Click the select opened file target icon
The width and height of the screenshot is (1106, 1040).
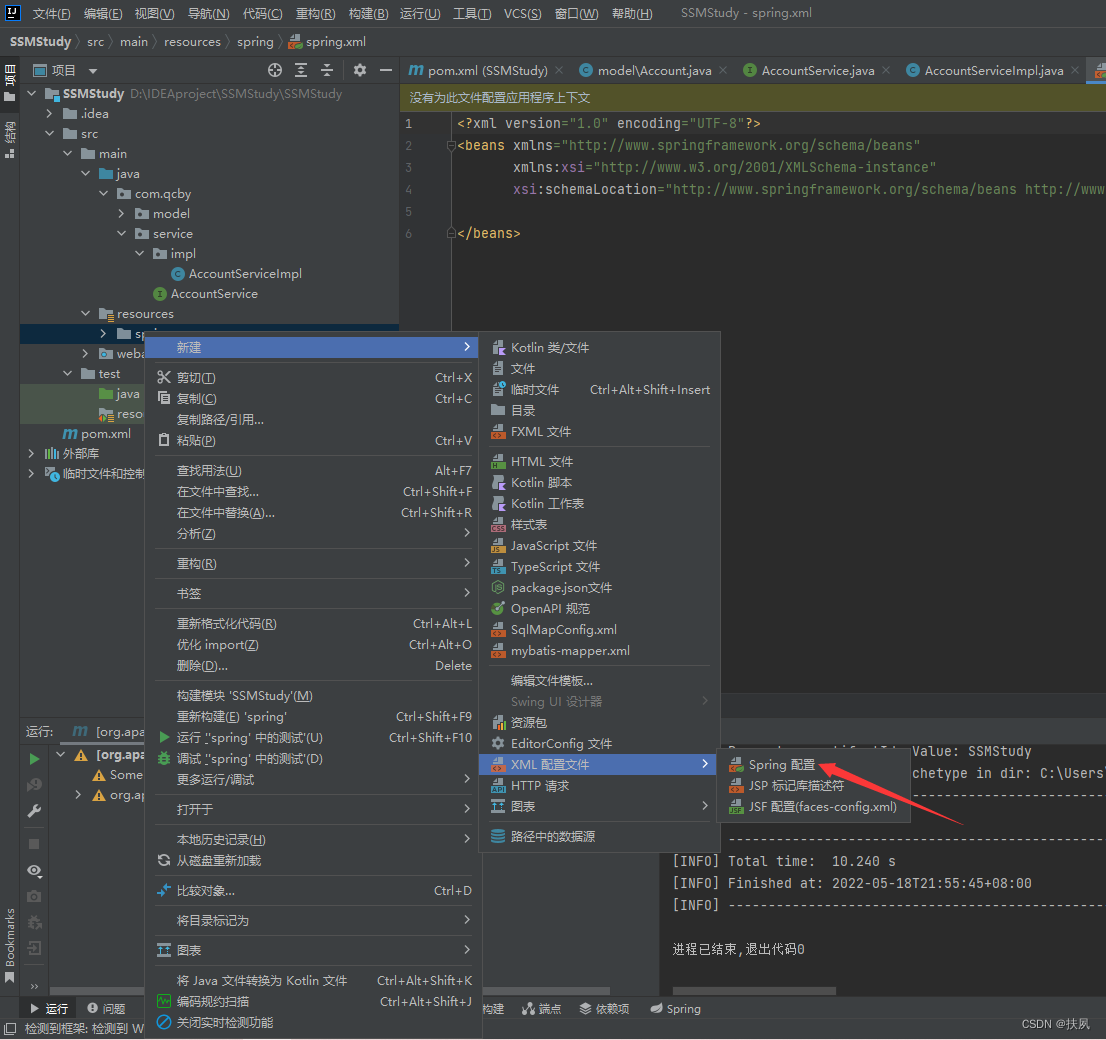pyautogui.click(x=275, y=70)
